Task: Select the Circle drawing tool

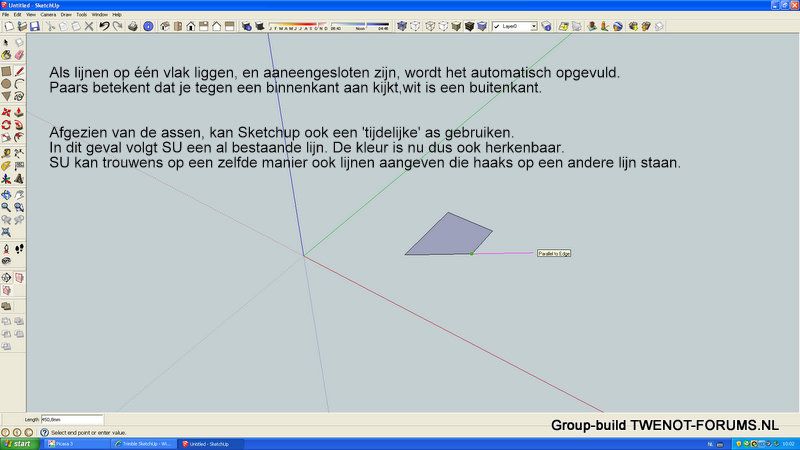Action: coord(6,84)
